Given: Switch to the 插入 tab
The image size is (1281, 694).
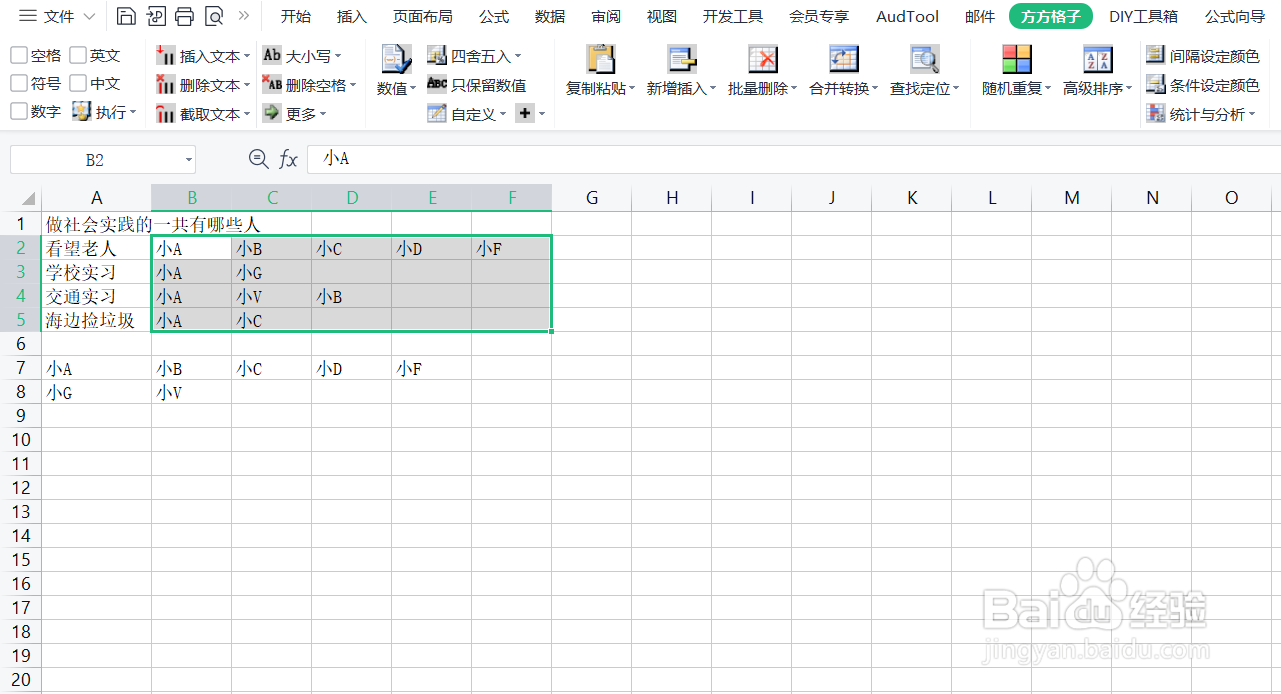Looking at the screenshot, I should pos(352,16).
